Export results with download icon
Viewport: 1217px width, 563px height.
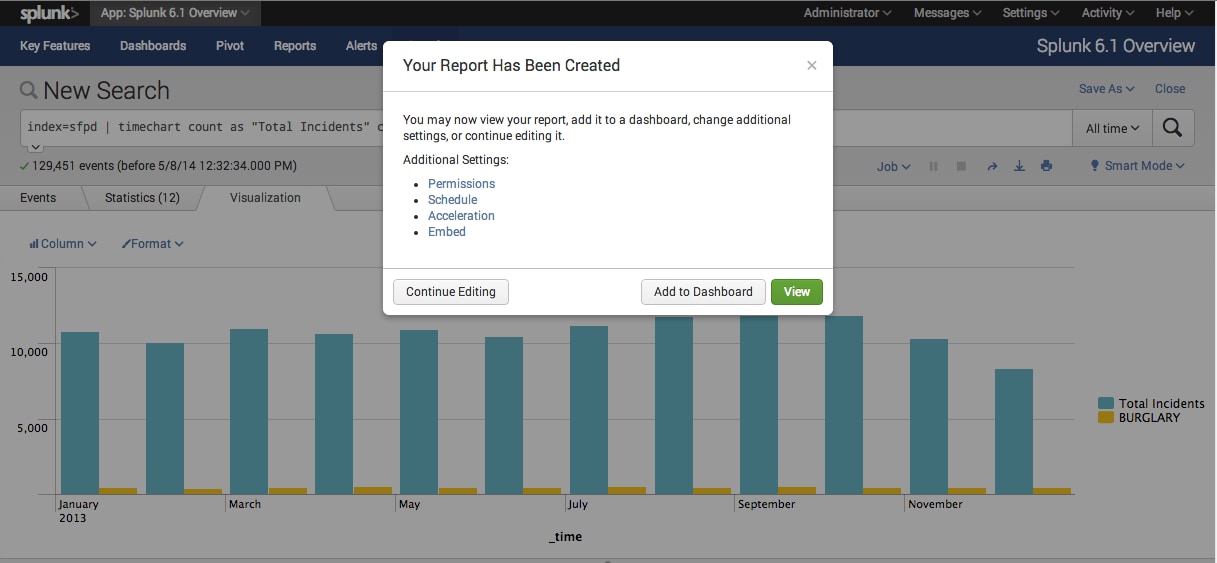point(1019,166)
